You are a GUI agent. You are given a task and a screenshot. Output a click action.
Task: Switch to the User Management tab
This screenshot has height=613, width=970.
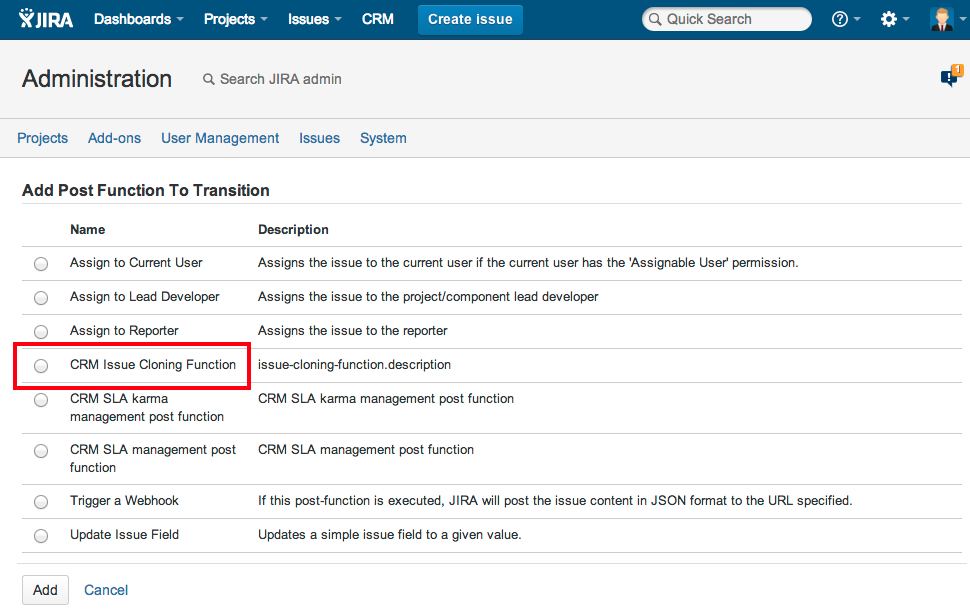coord(220,138)
